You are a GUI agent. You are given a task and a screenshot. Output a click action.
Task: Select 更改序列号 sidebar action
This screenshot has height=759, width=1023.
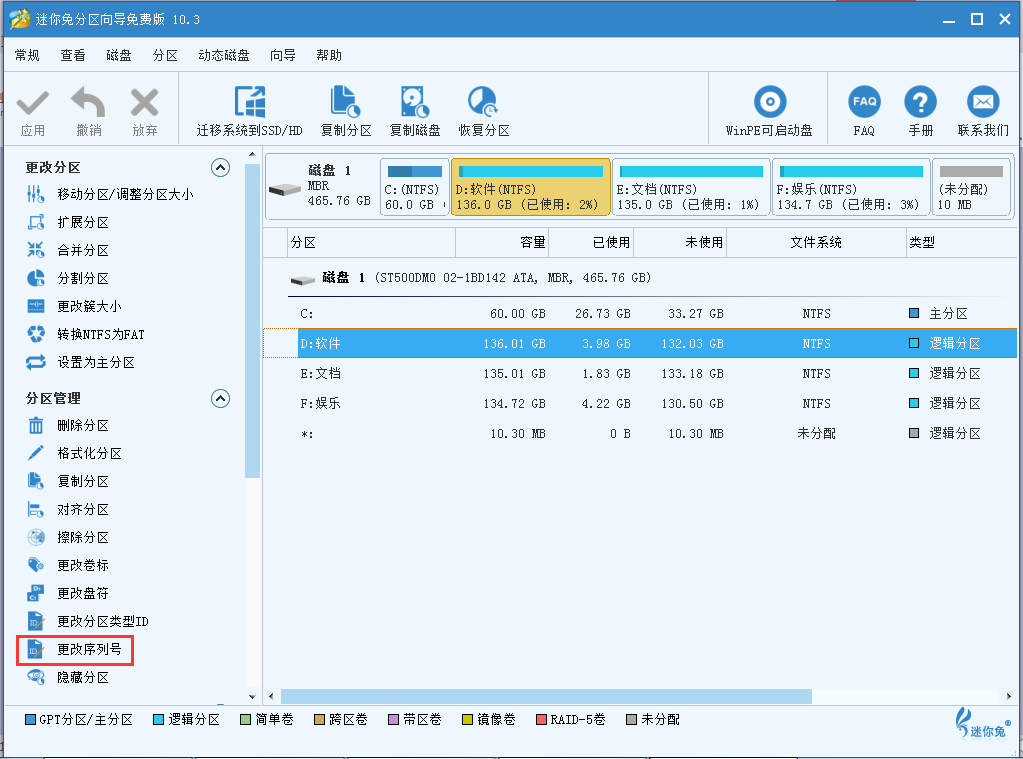coord(74,650)
